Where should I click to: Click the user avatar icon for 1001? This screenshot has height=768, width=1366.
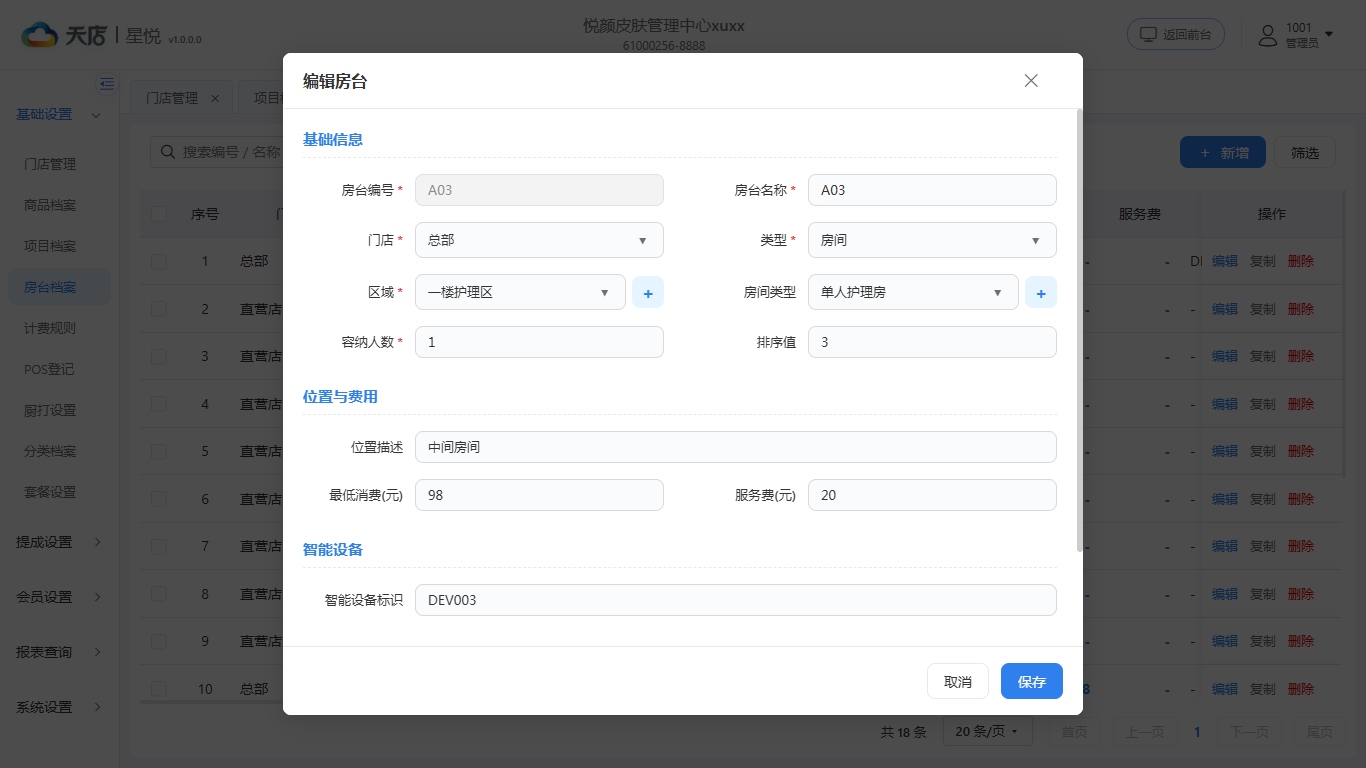(1268, 35)
